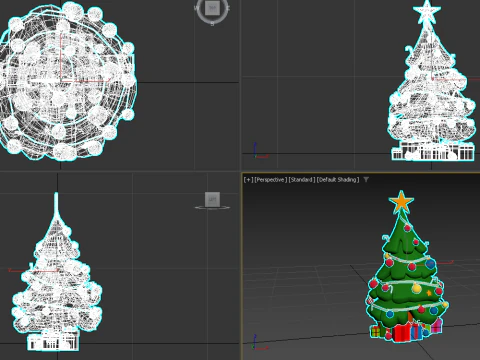
Task: Click the S compass letter on the ViewCube ring
Action: pos(212,24)
